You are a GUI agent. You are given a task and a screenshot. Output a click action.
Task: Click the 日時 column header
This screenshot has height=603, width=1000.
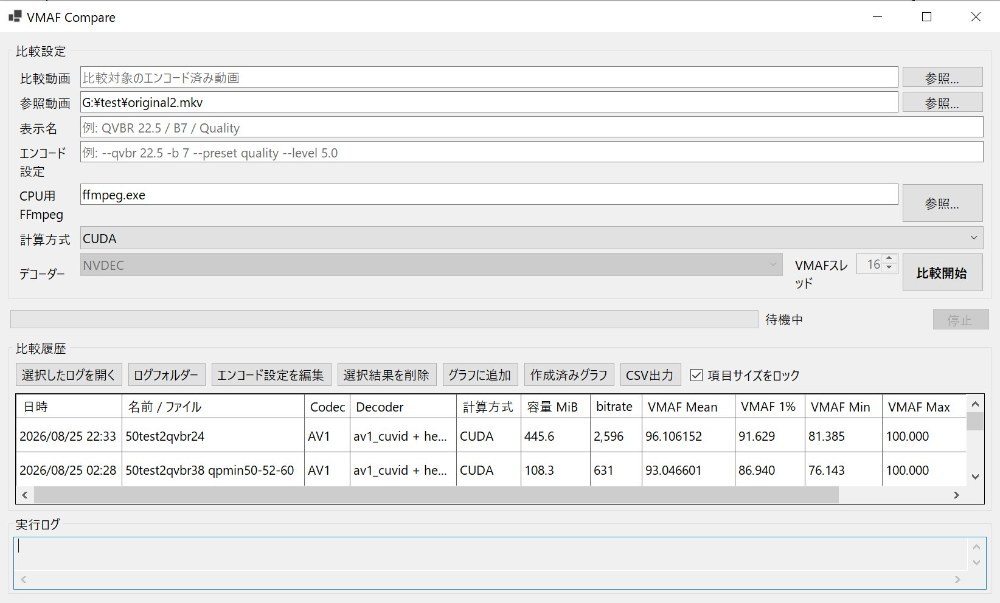pos(68,407)
